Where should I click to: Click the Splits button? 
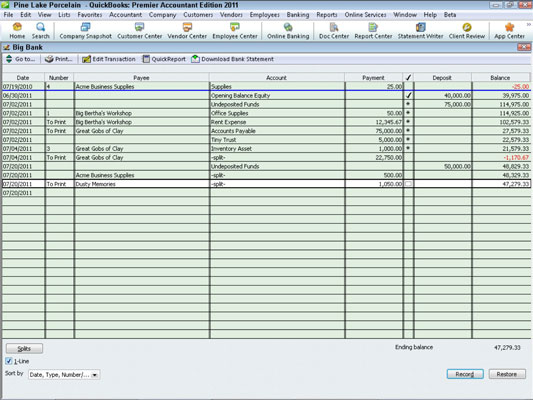pos(24,348)
